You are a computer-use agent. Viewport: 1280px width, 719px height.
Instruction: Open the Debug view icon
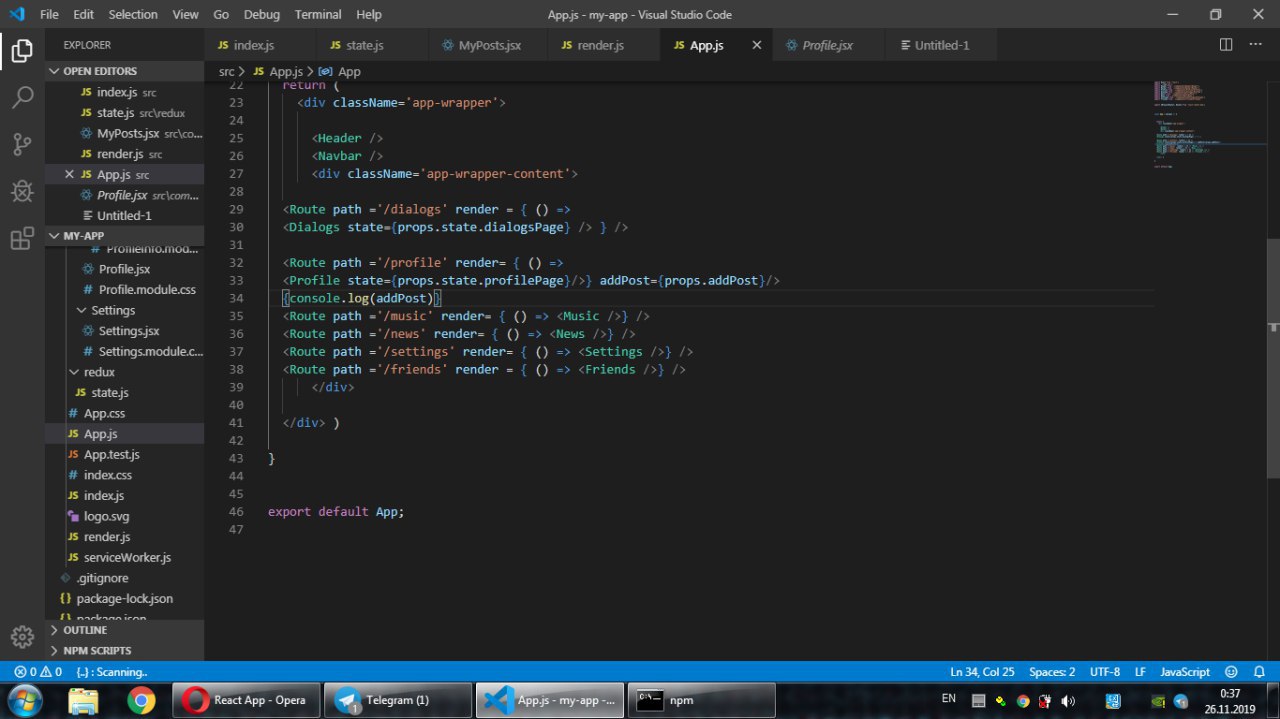[22, 191]
